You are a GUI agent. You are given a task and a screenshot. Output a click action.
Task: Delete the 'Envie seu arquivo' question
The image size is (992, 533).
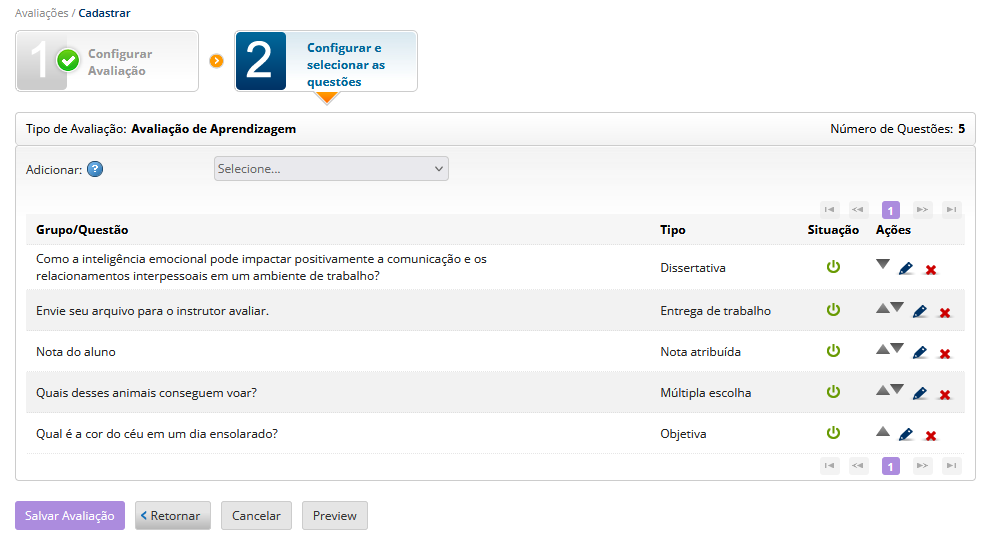click(x=945, y=313)
